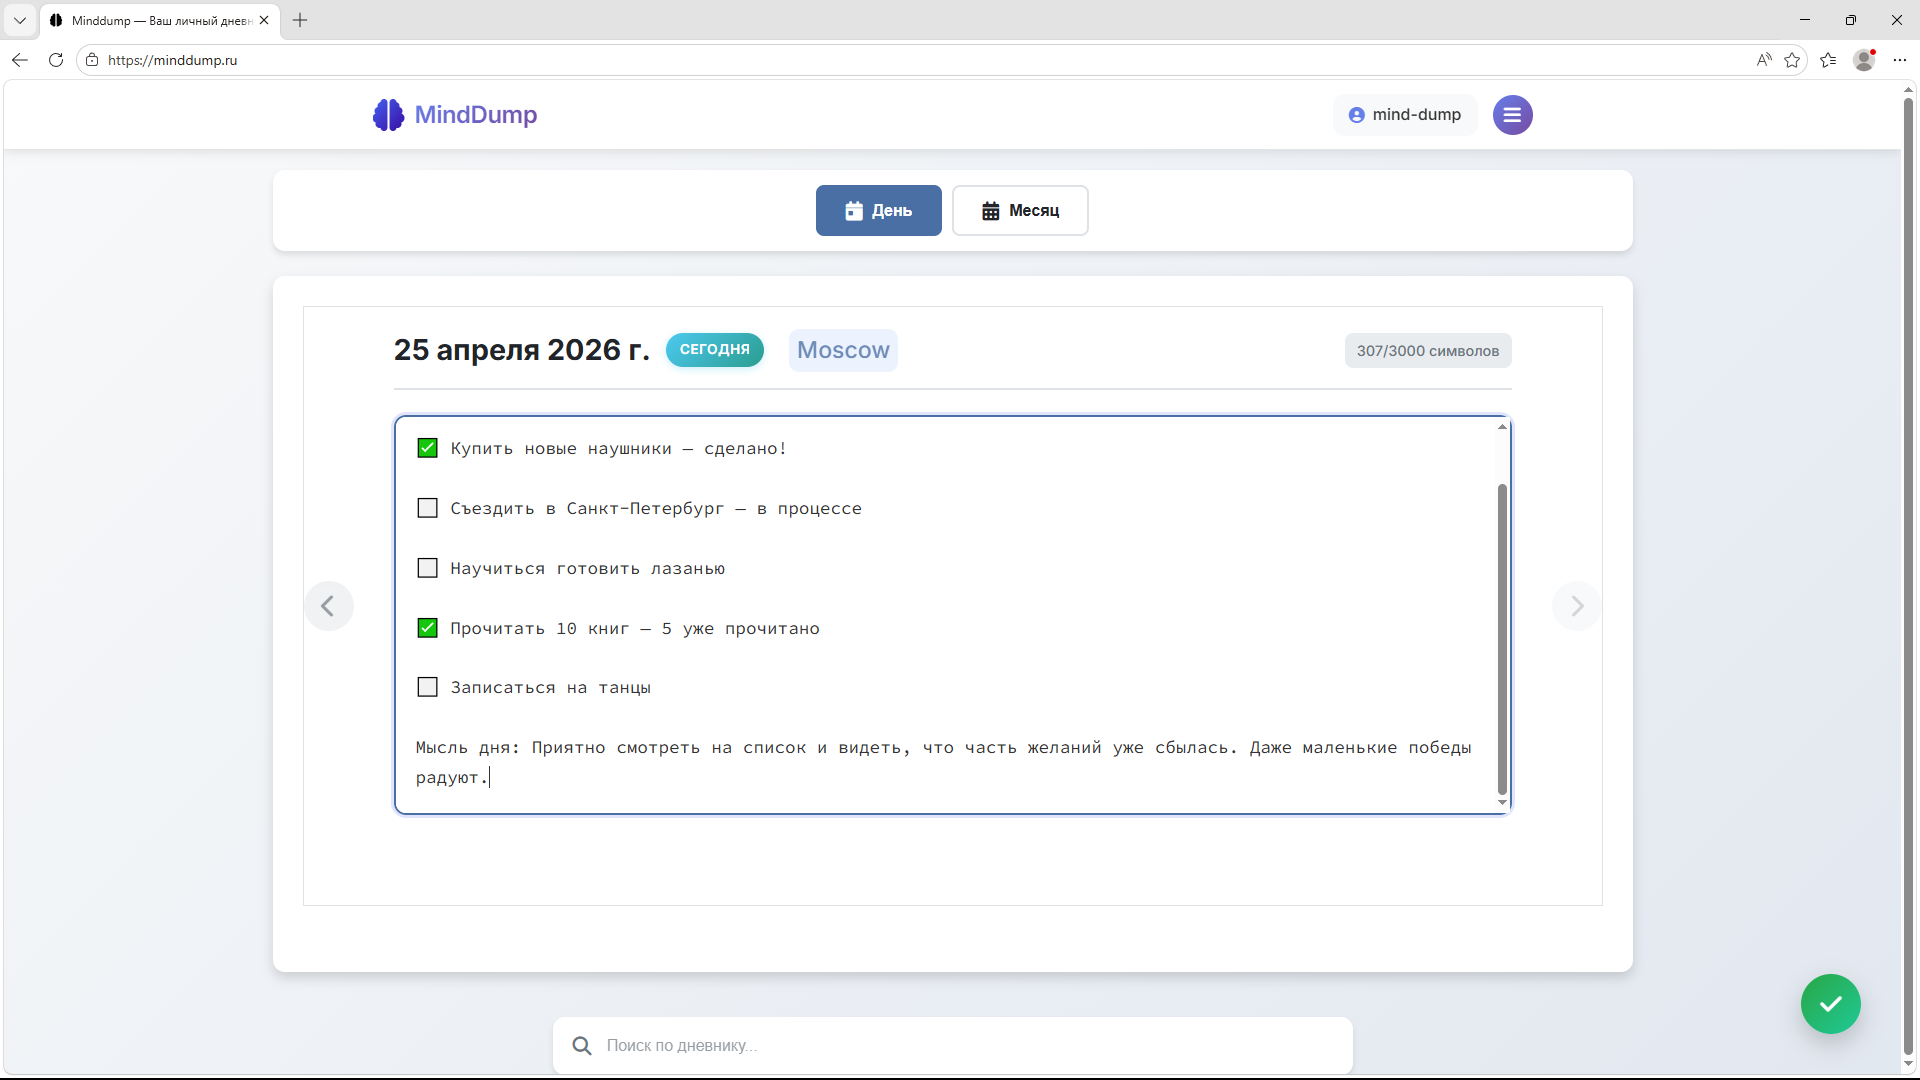The height and width of the screenshot is (1080, 1920).
Task: Add page to favorites via star icon
Action: click(x=1793, y=60)
